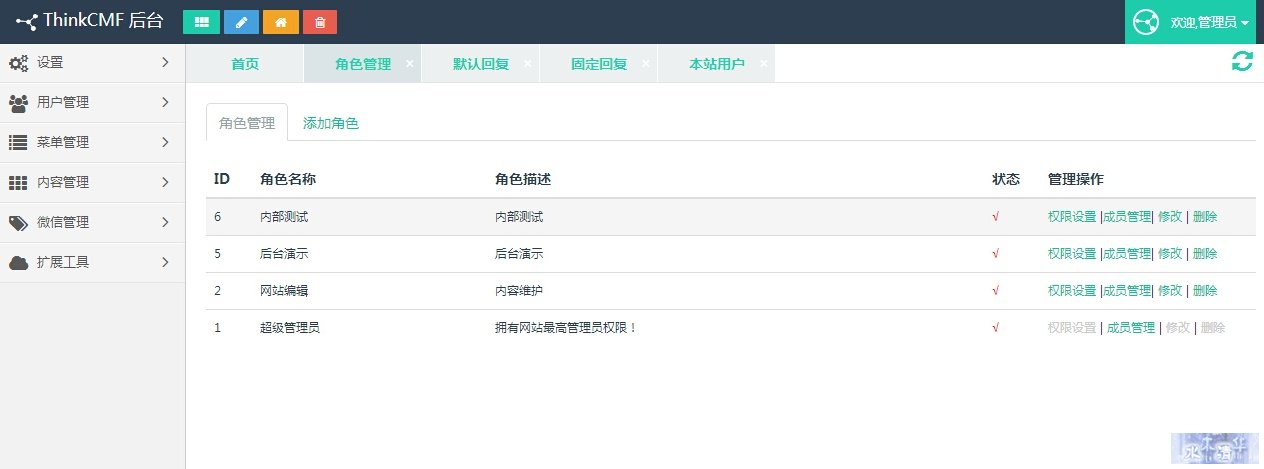Close the 本站用户 tab
The height and width of the screenshot is (469, 1264).
coord(764,63)
